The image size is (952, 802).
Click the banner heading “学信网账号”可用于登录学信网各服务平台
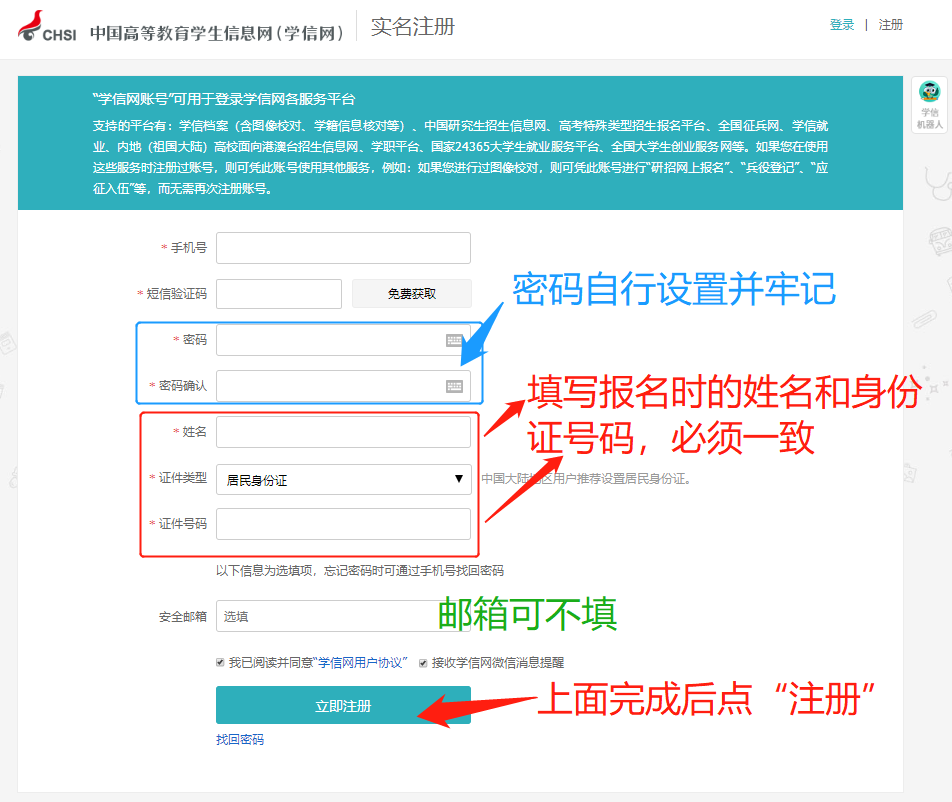point(224,99)
